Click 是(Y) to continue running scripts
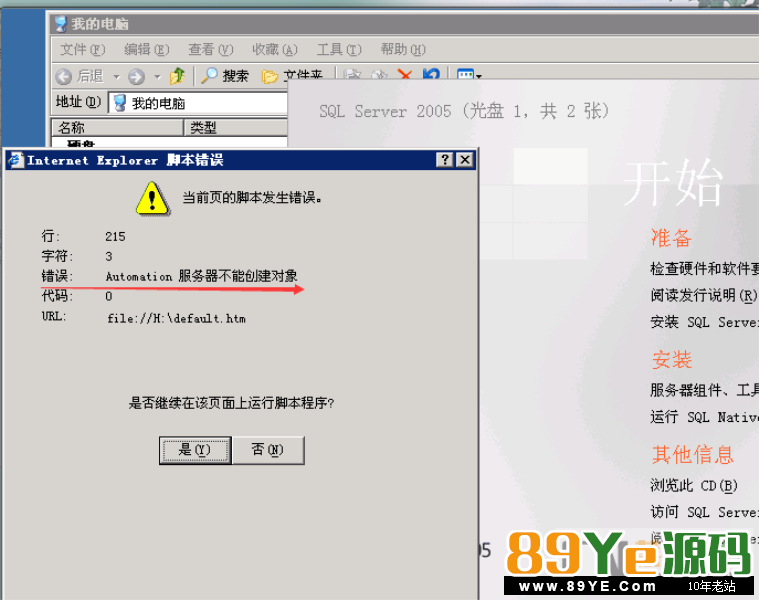The height and width of the screenshot is (600, 759). tap(195, 450)
